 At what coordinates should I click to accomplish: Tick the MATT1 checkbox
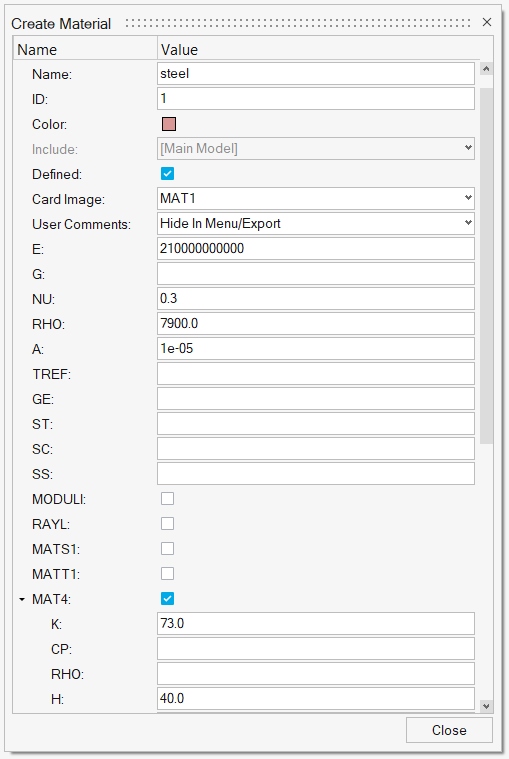167,574
